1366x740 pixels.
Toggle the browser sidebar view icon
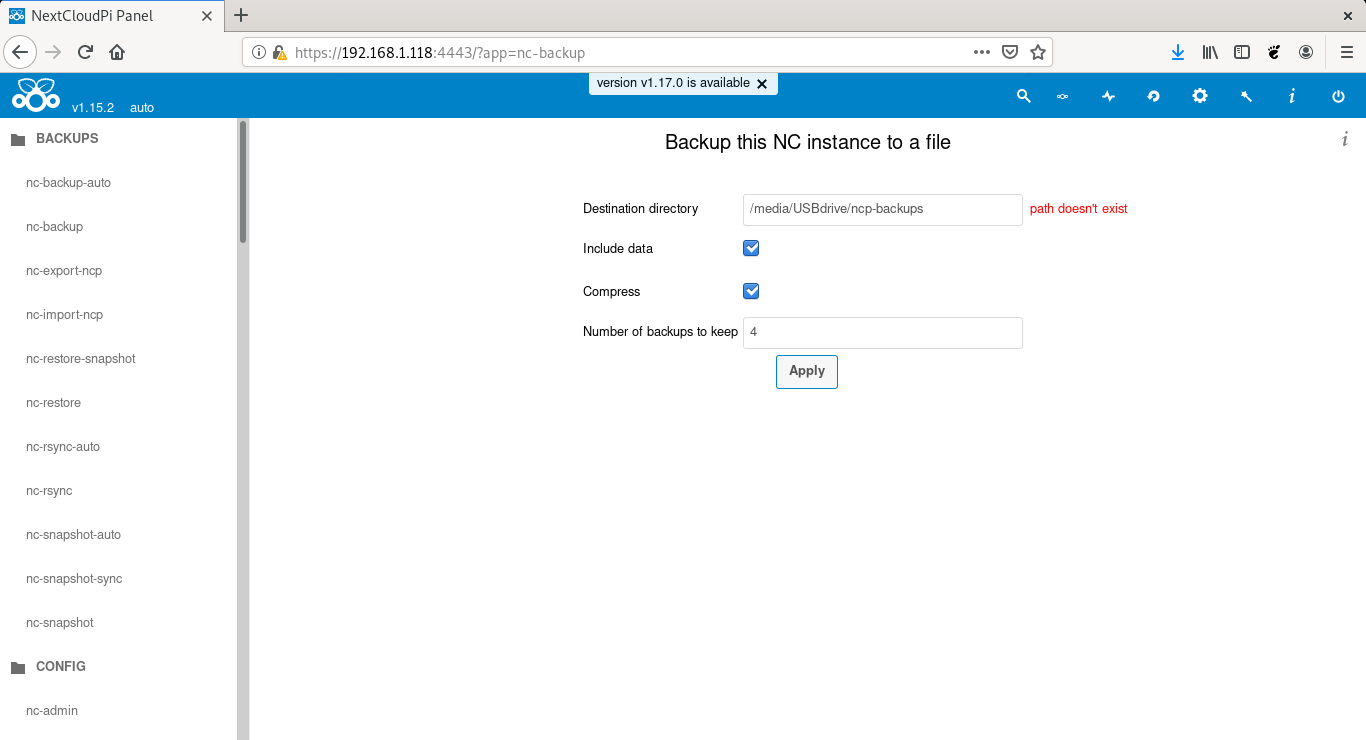click(x=1242, y=52)
